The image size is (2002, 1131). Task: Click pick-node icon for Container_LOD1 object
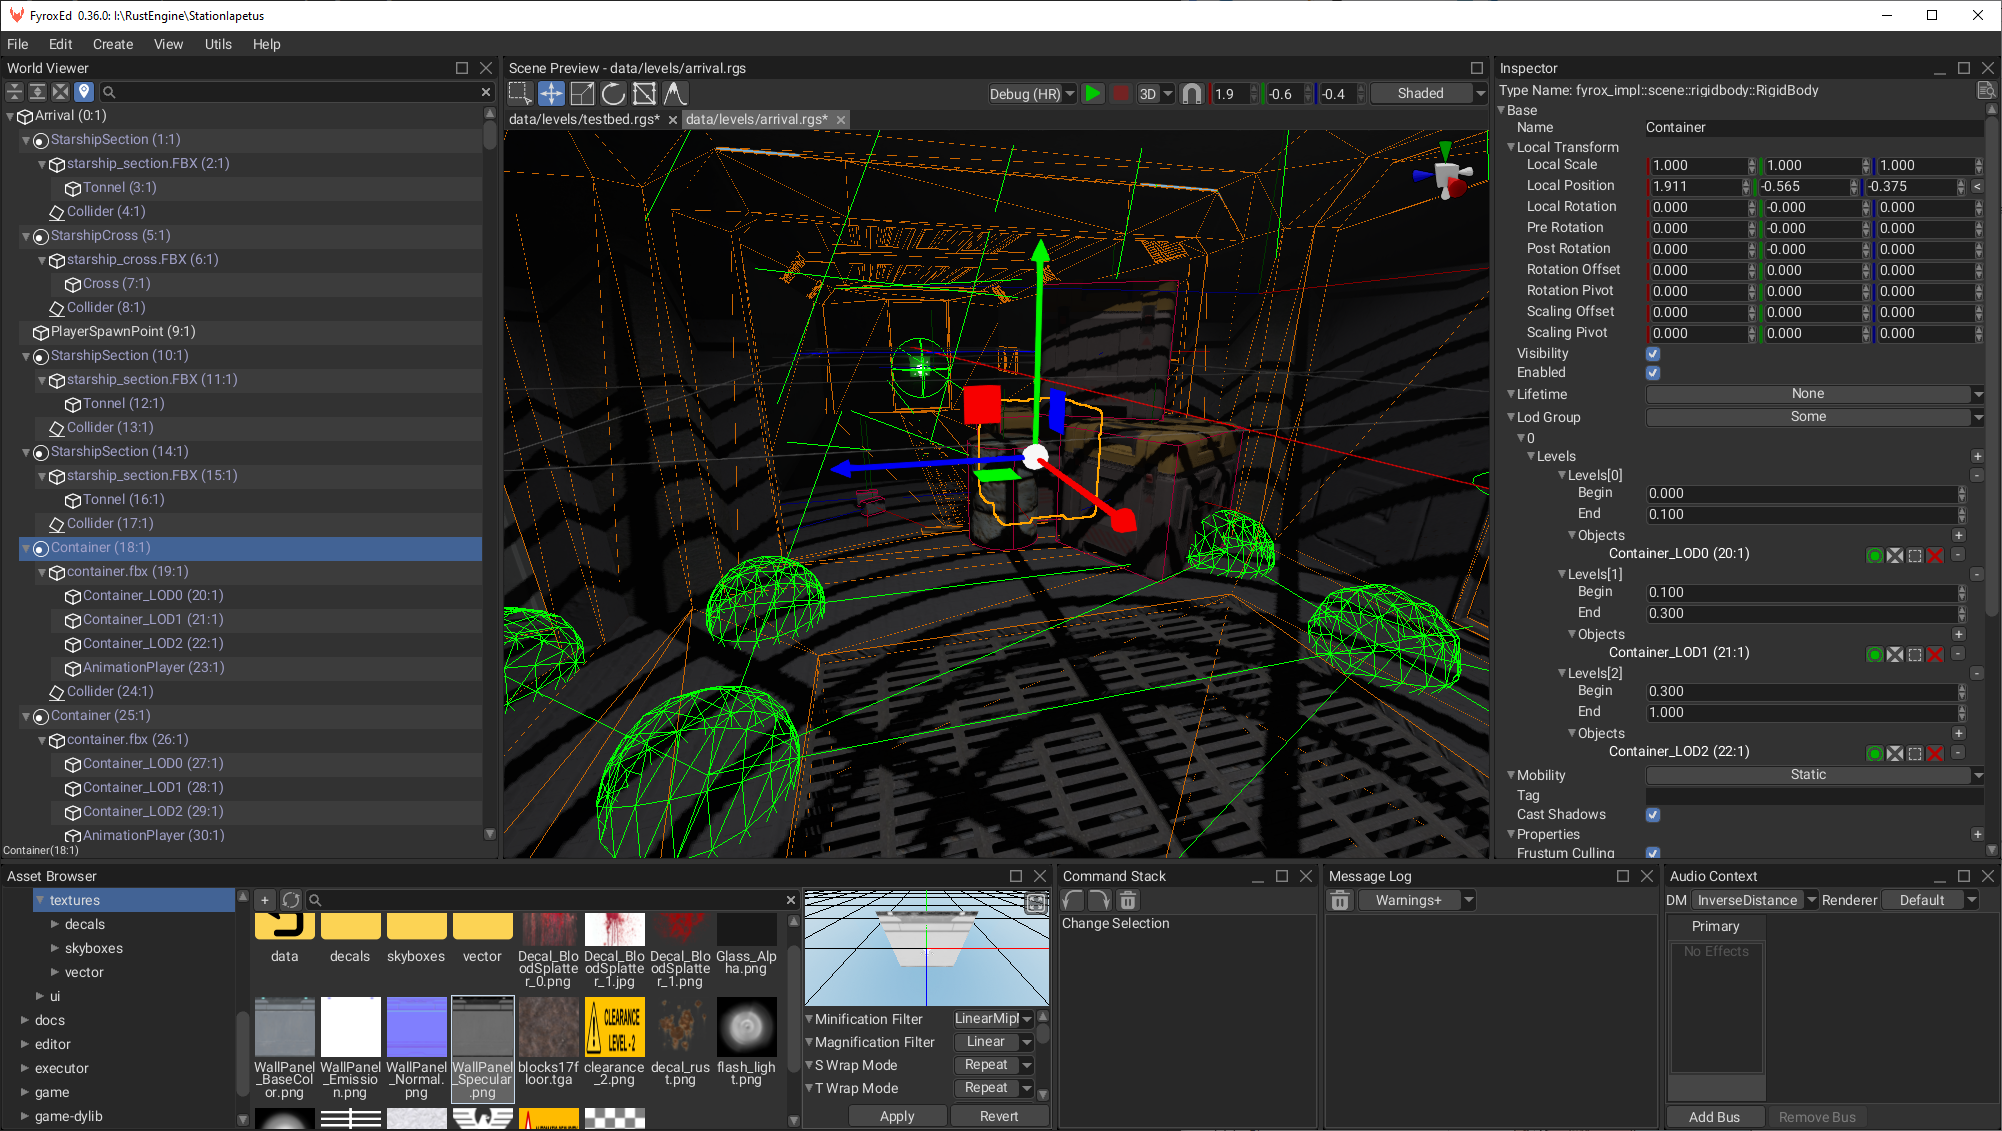(x=1914, y=654)
